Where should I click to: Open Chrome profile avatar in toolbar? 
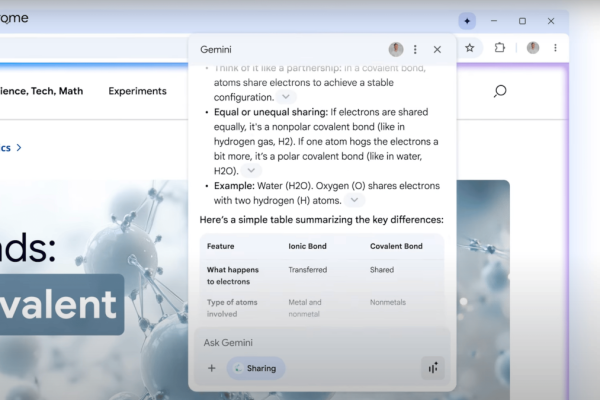pyautogui.click(x=533, y=48)
